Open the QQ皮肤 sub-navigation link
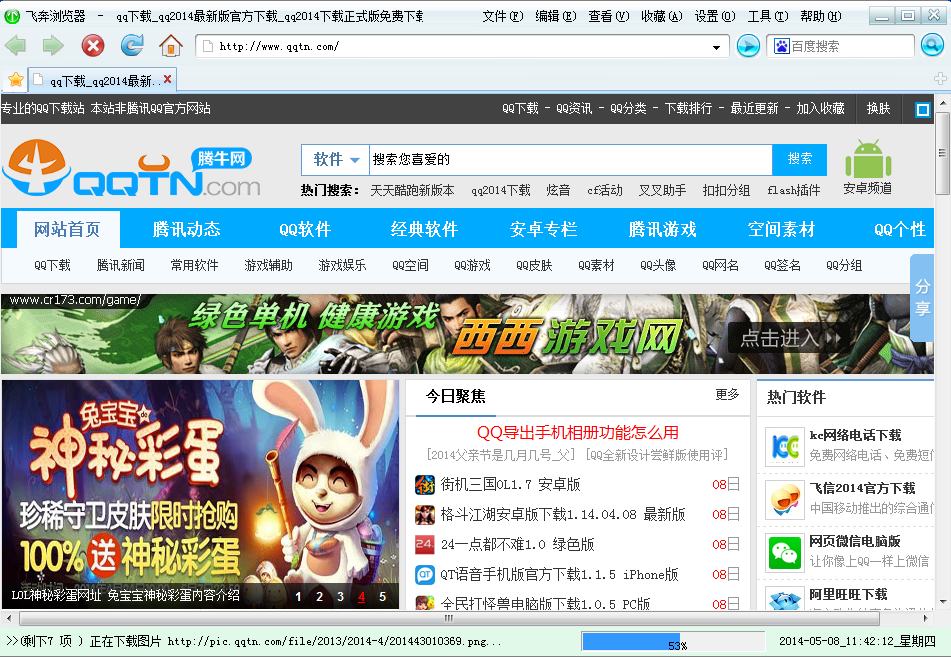Viewport: 951px width, 657px height. tap(534, 265)
